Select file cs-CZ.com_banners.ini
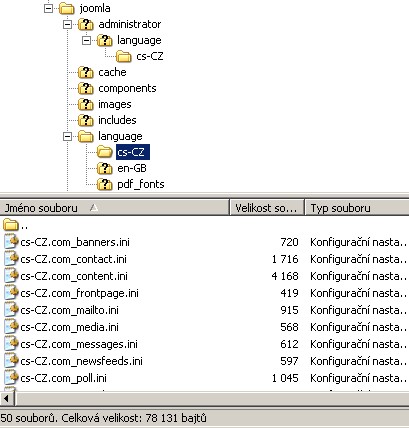 point(75,242)
